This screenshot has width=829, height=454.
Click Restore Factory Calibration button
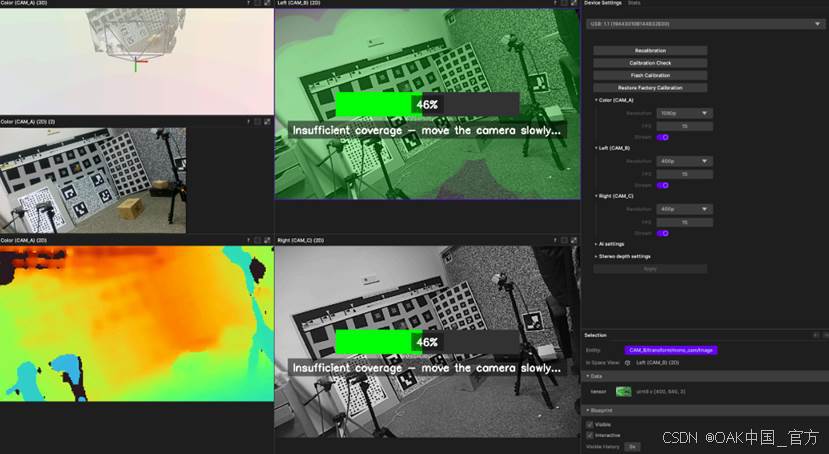pyautogui.click(x=650, y=88)
